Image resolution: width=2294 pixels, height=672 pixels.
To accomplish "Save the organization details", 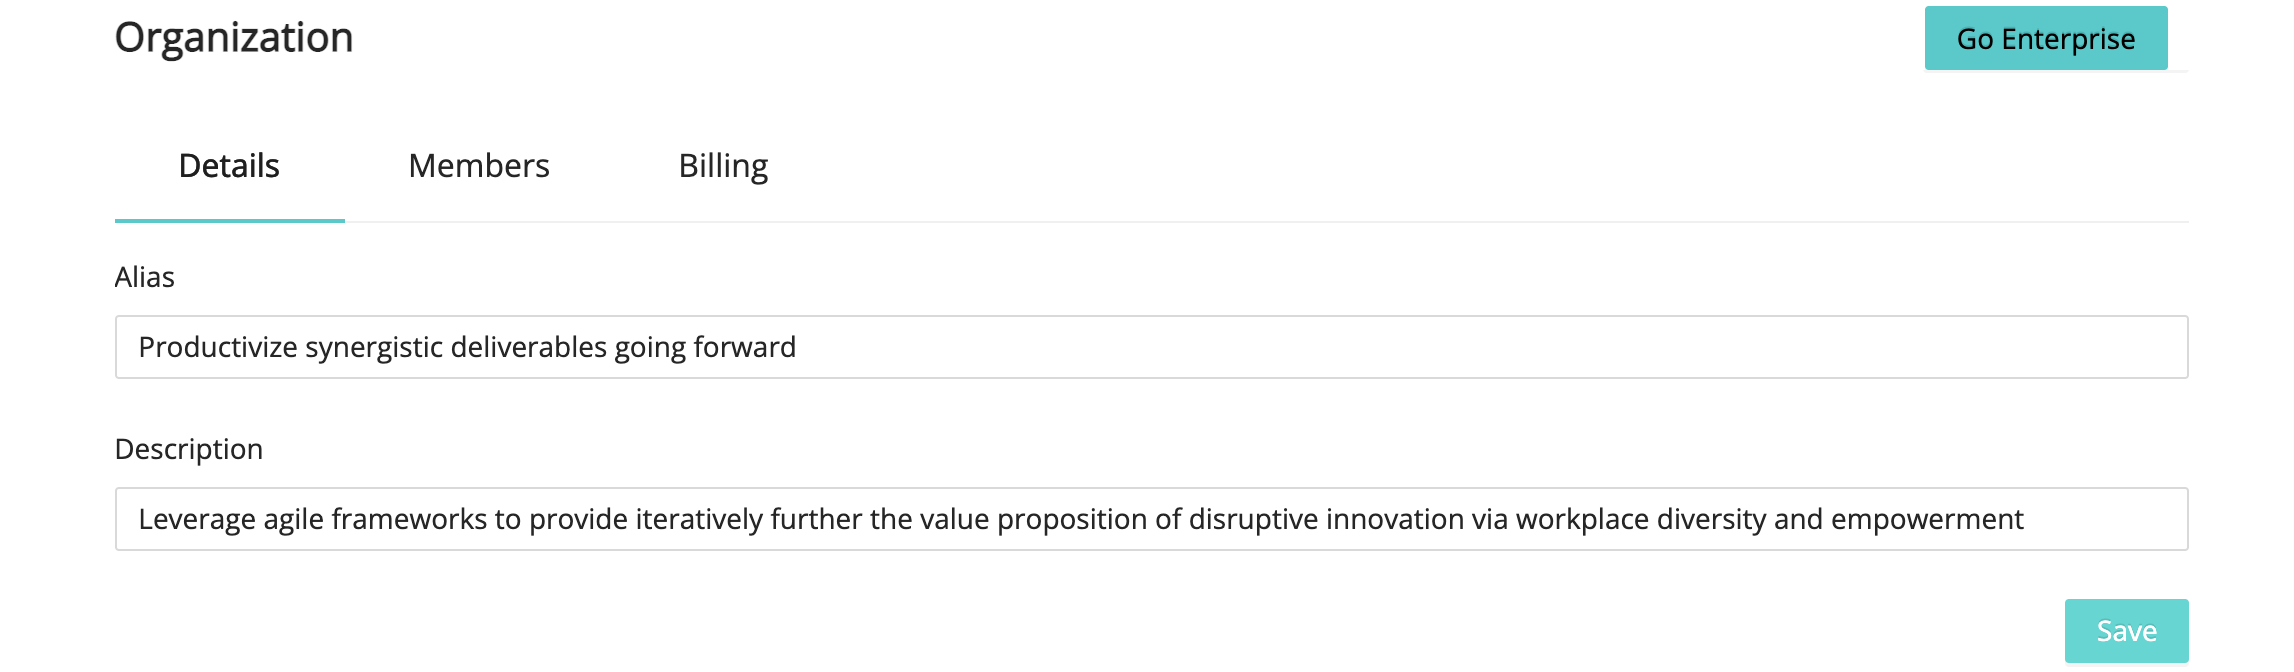I will 2125,631.
